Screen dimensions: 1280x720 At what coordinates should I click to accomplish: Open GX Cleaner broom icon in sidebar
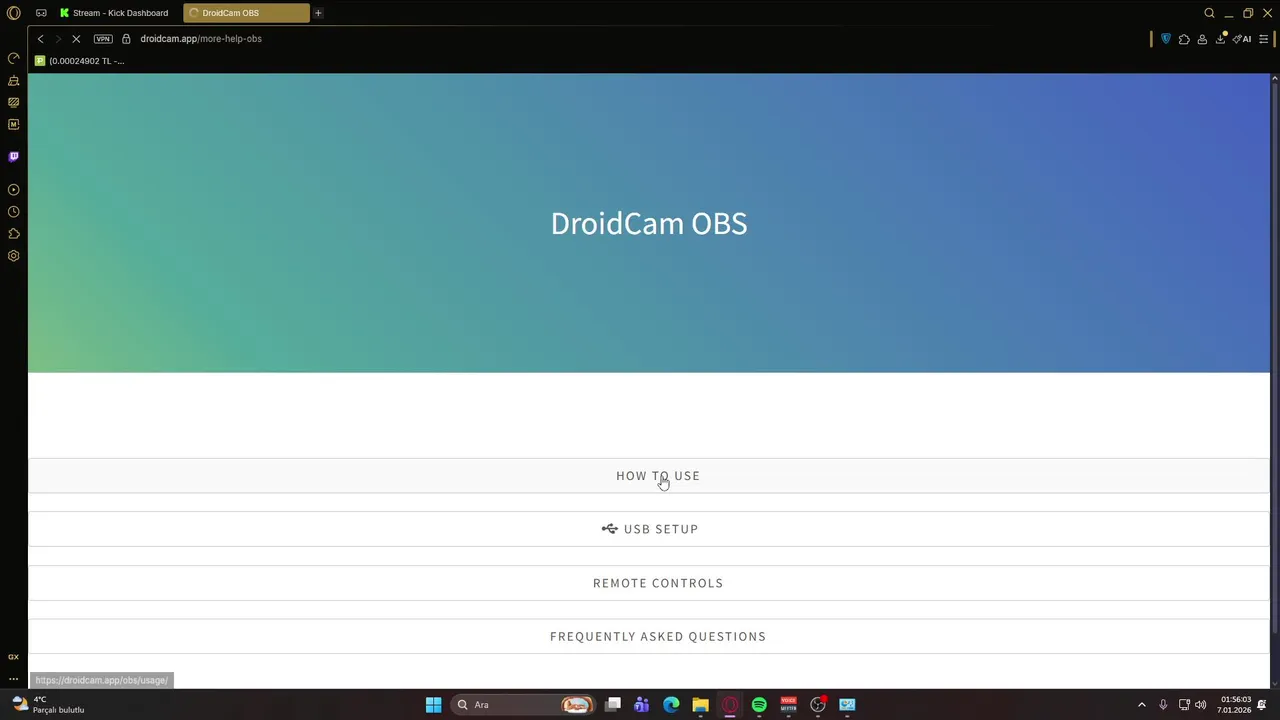pyautogui.click(x=14, y=80)
